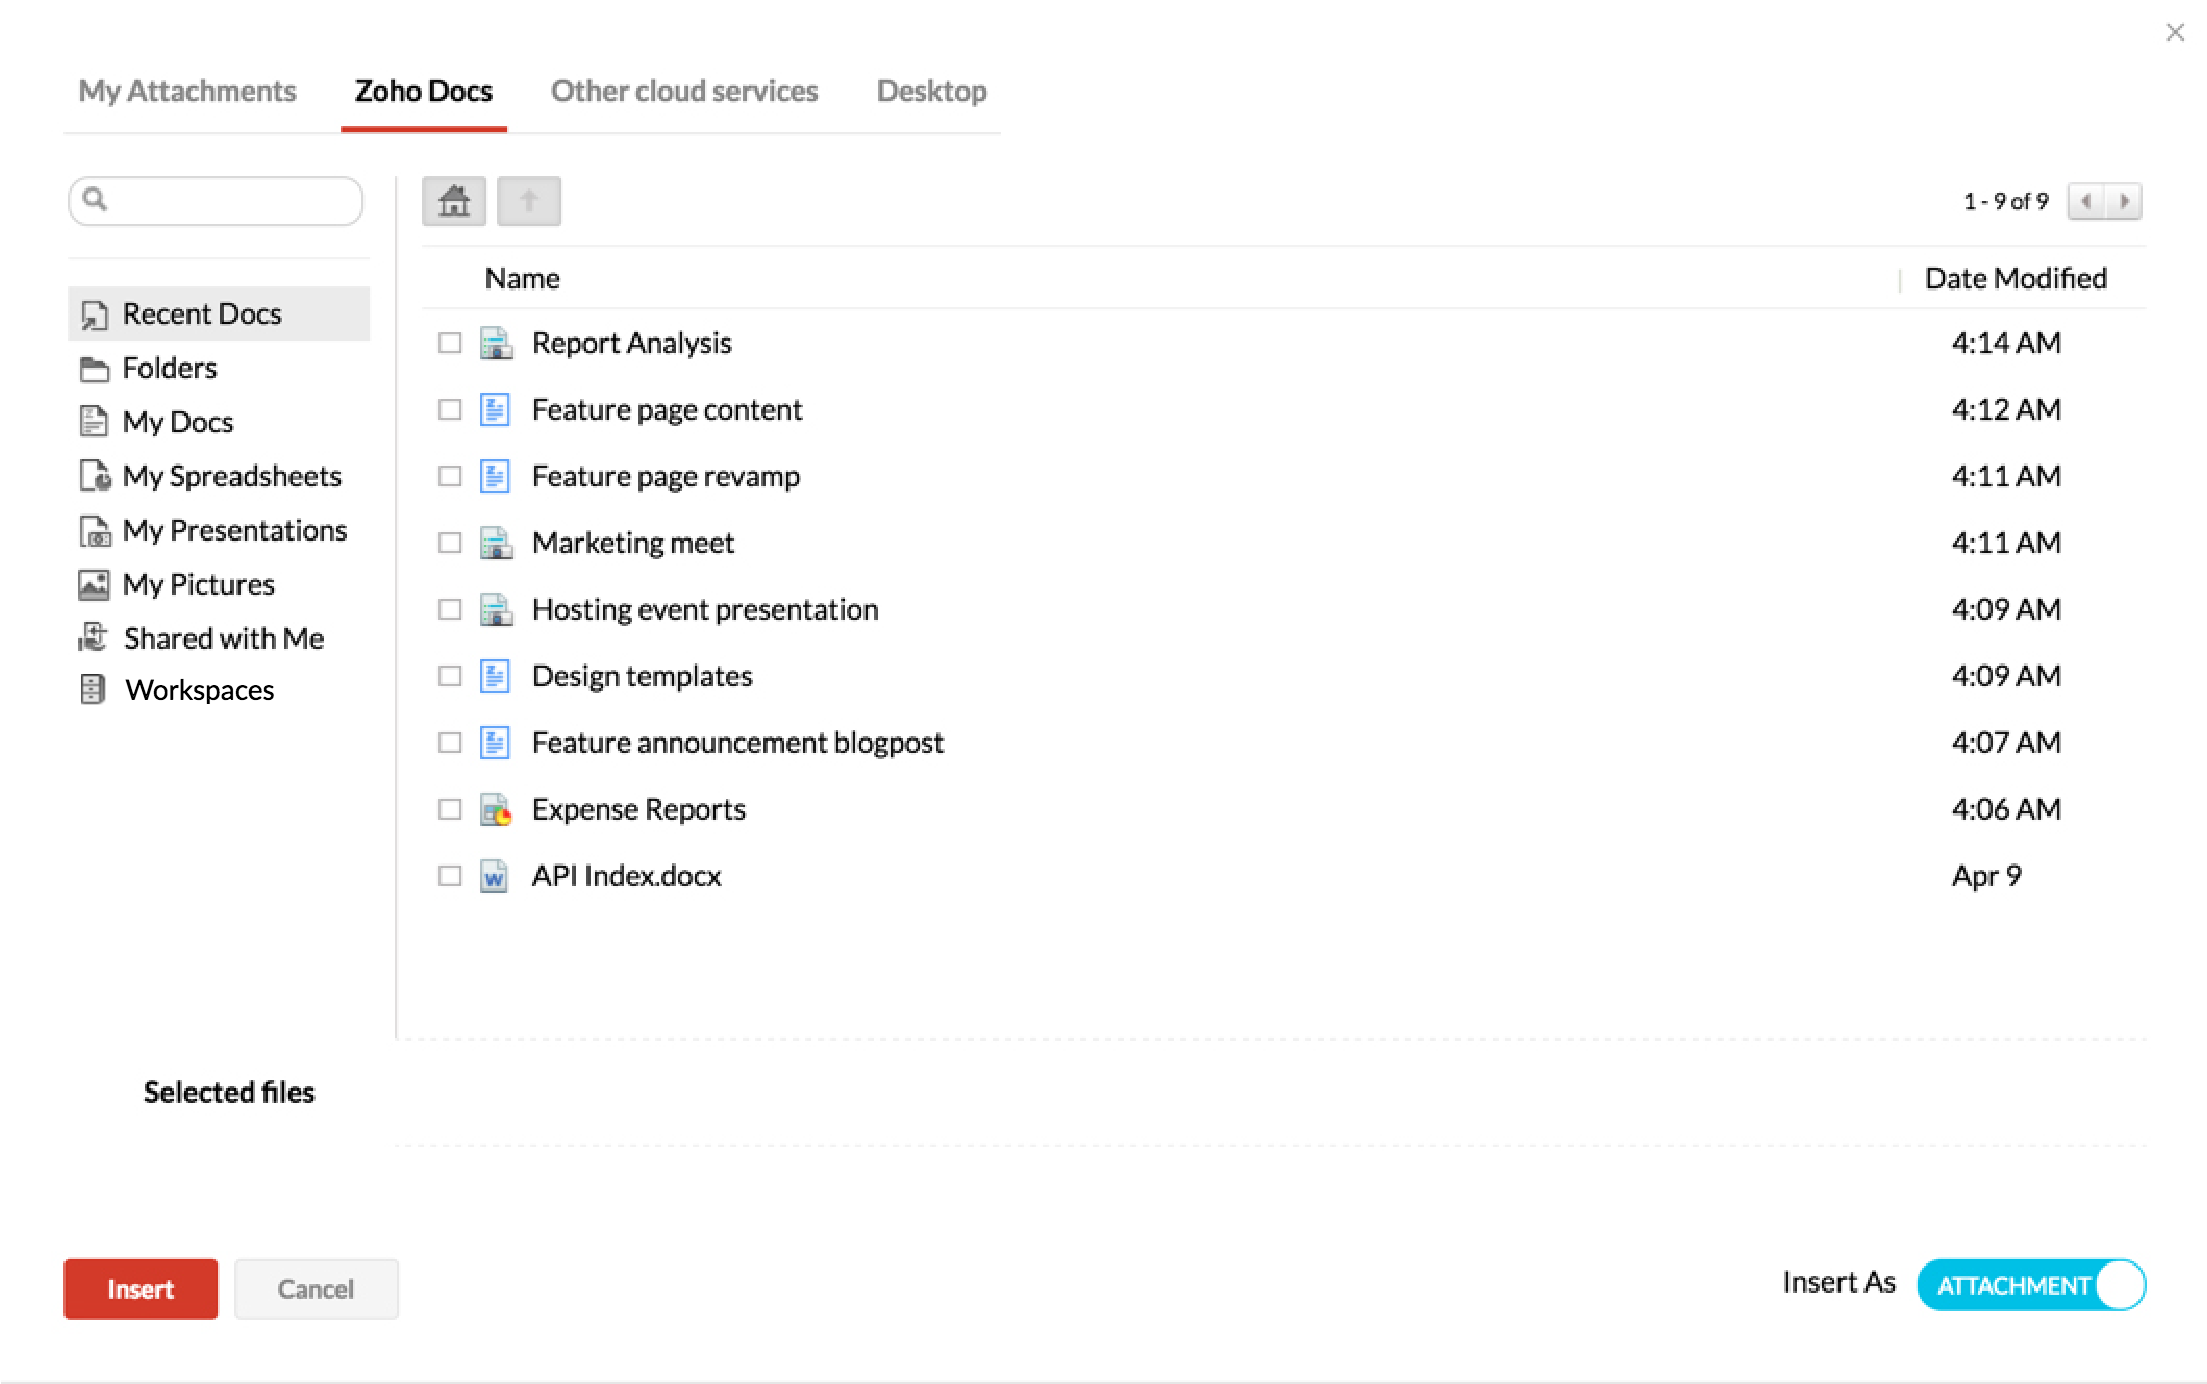Check the Report Analysis checkbox
Image resolution: width=2207 pixels, height=1384 pixels.
click(x=450, y=343)
